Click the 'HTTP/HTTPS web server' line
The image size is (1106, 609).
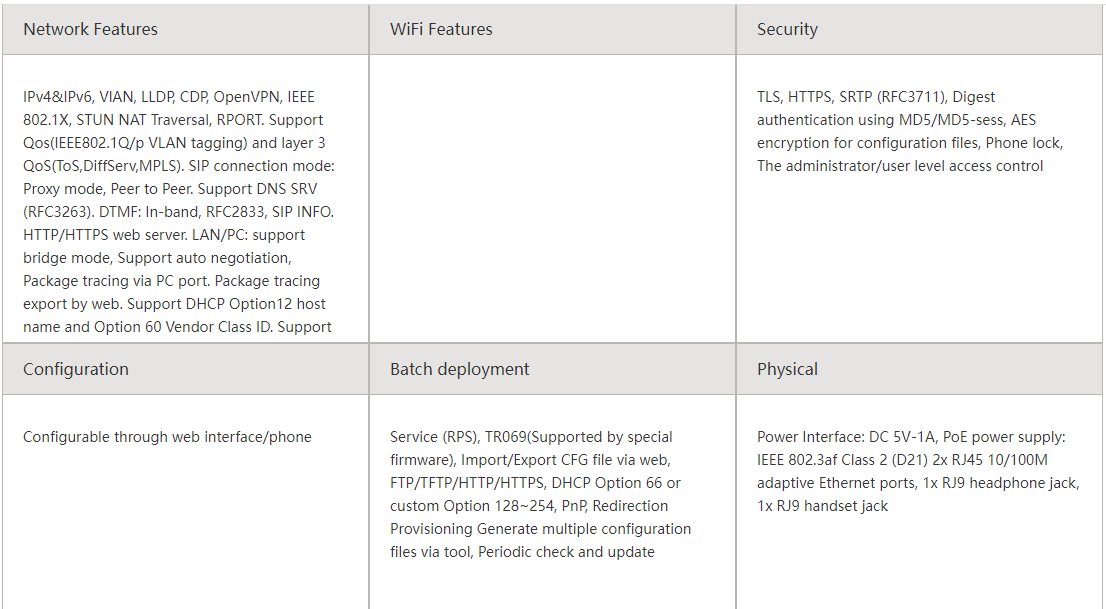pyautogui.click(x=164, y=235)
